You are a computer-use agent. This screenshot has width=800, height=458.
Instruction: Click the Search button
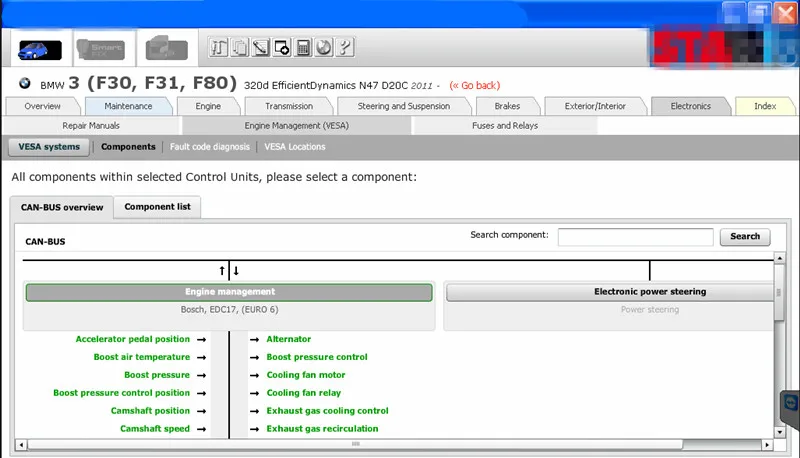(745, 237)
